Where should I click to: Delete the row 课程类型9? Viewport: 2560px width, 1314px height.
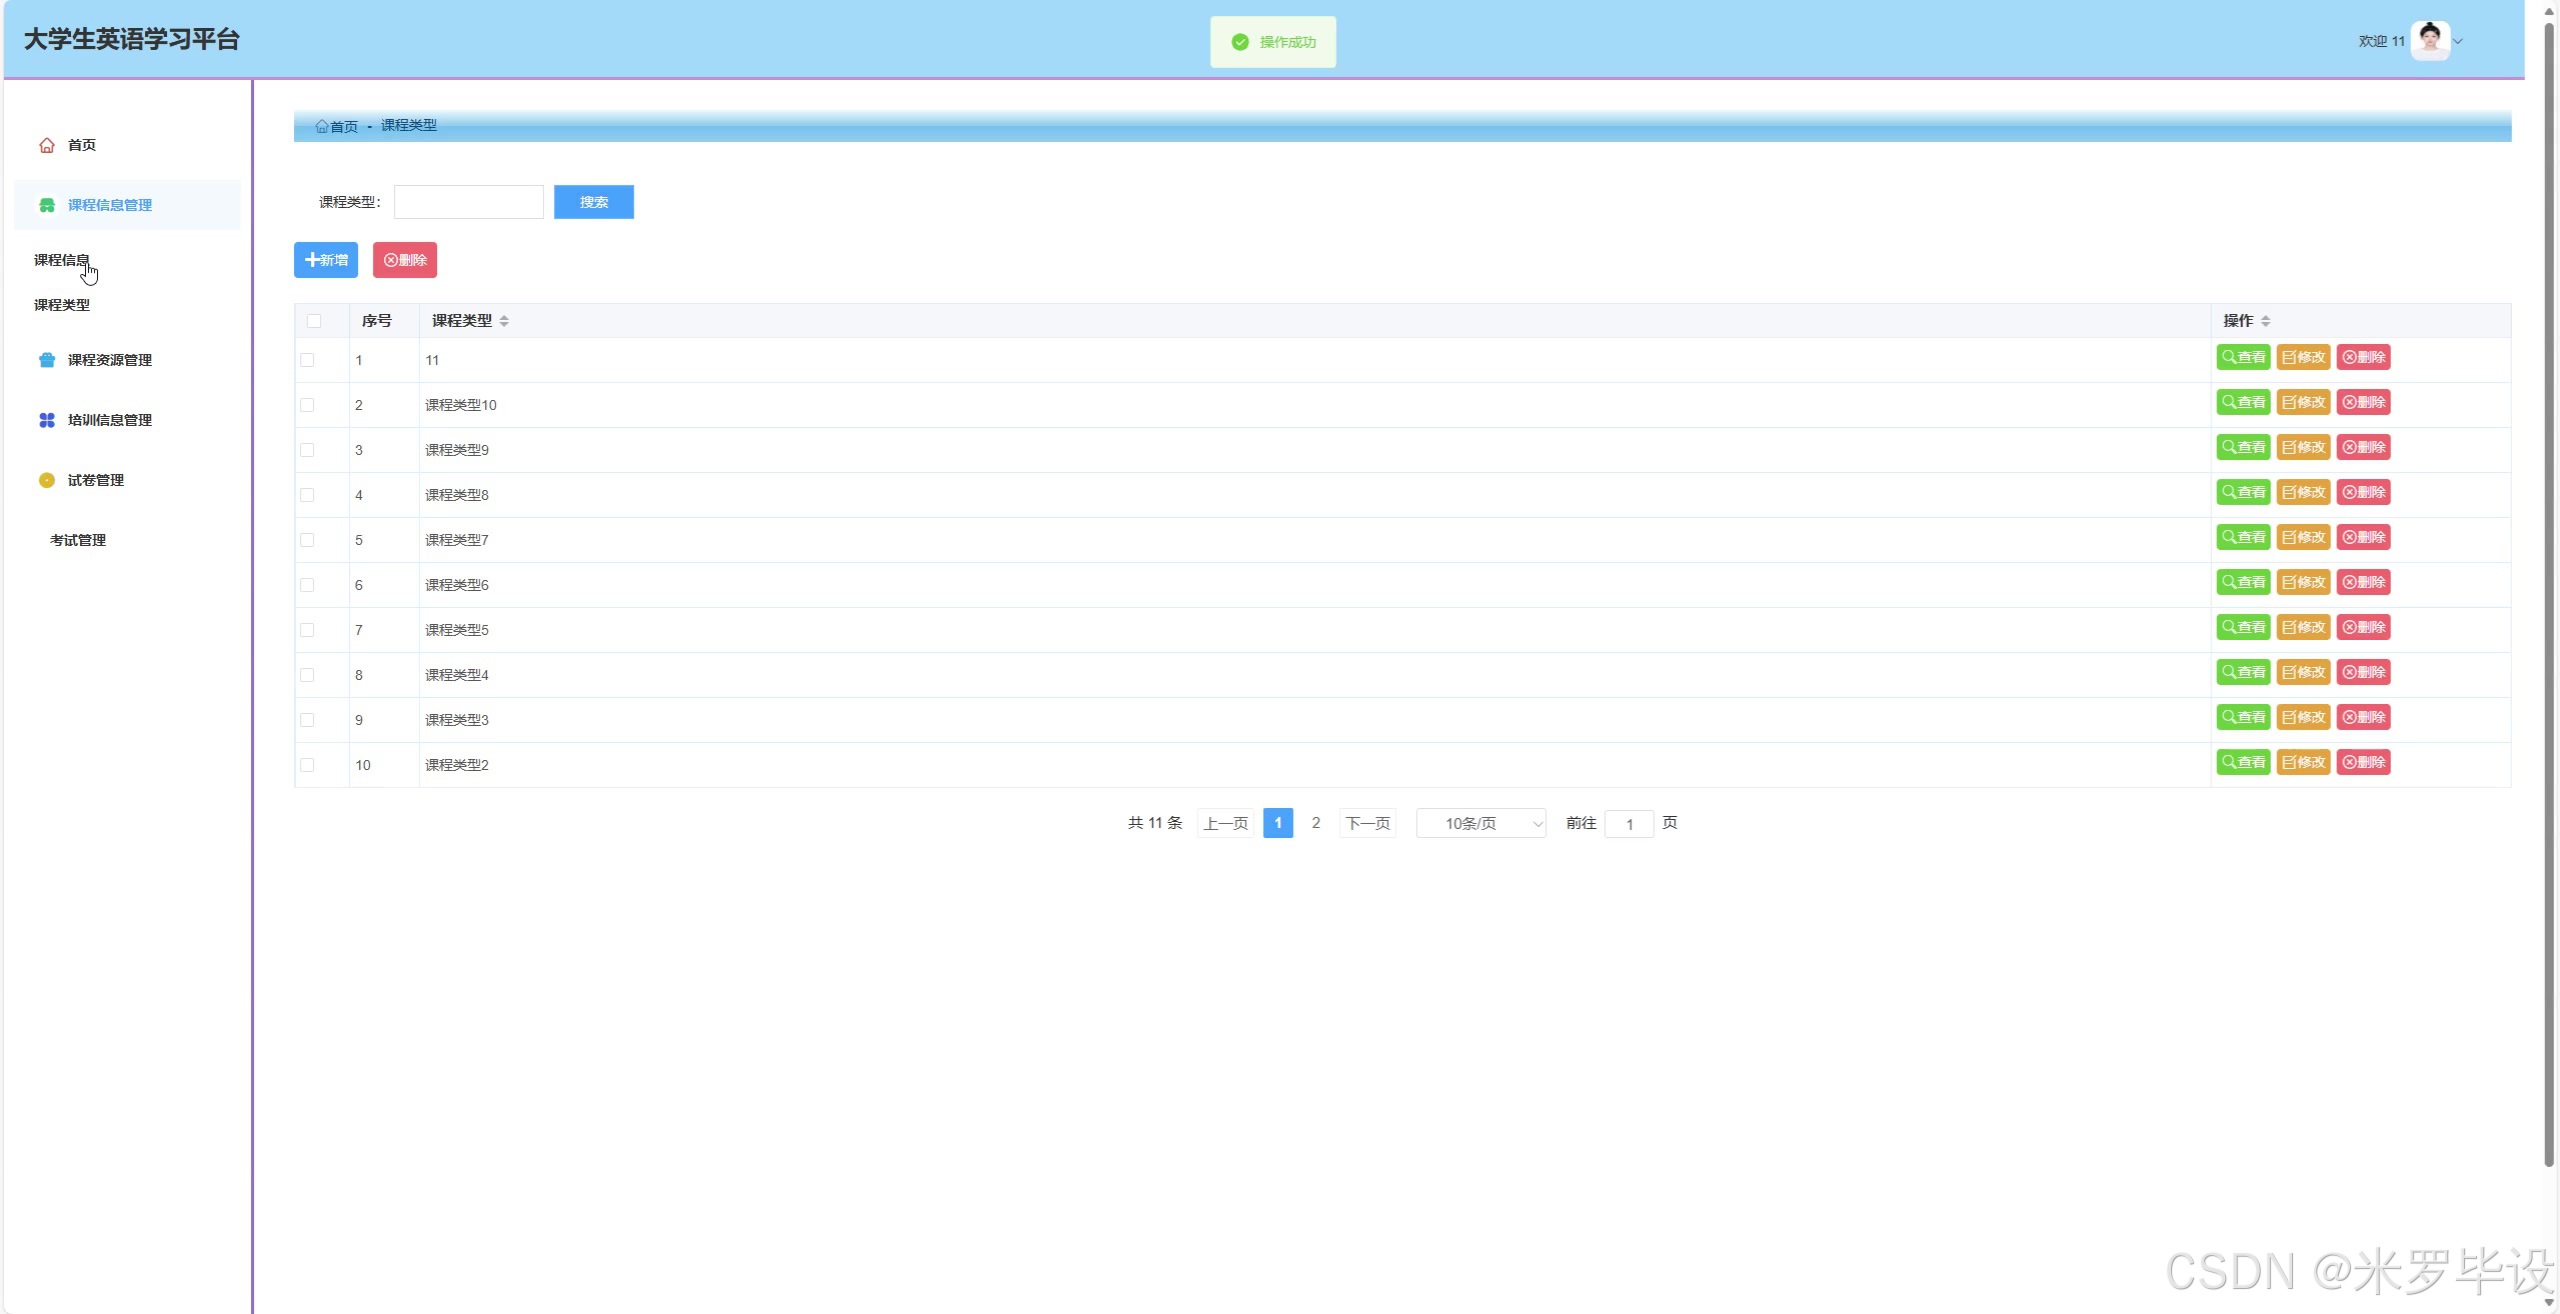pos(2363,447)
